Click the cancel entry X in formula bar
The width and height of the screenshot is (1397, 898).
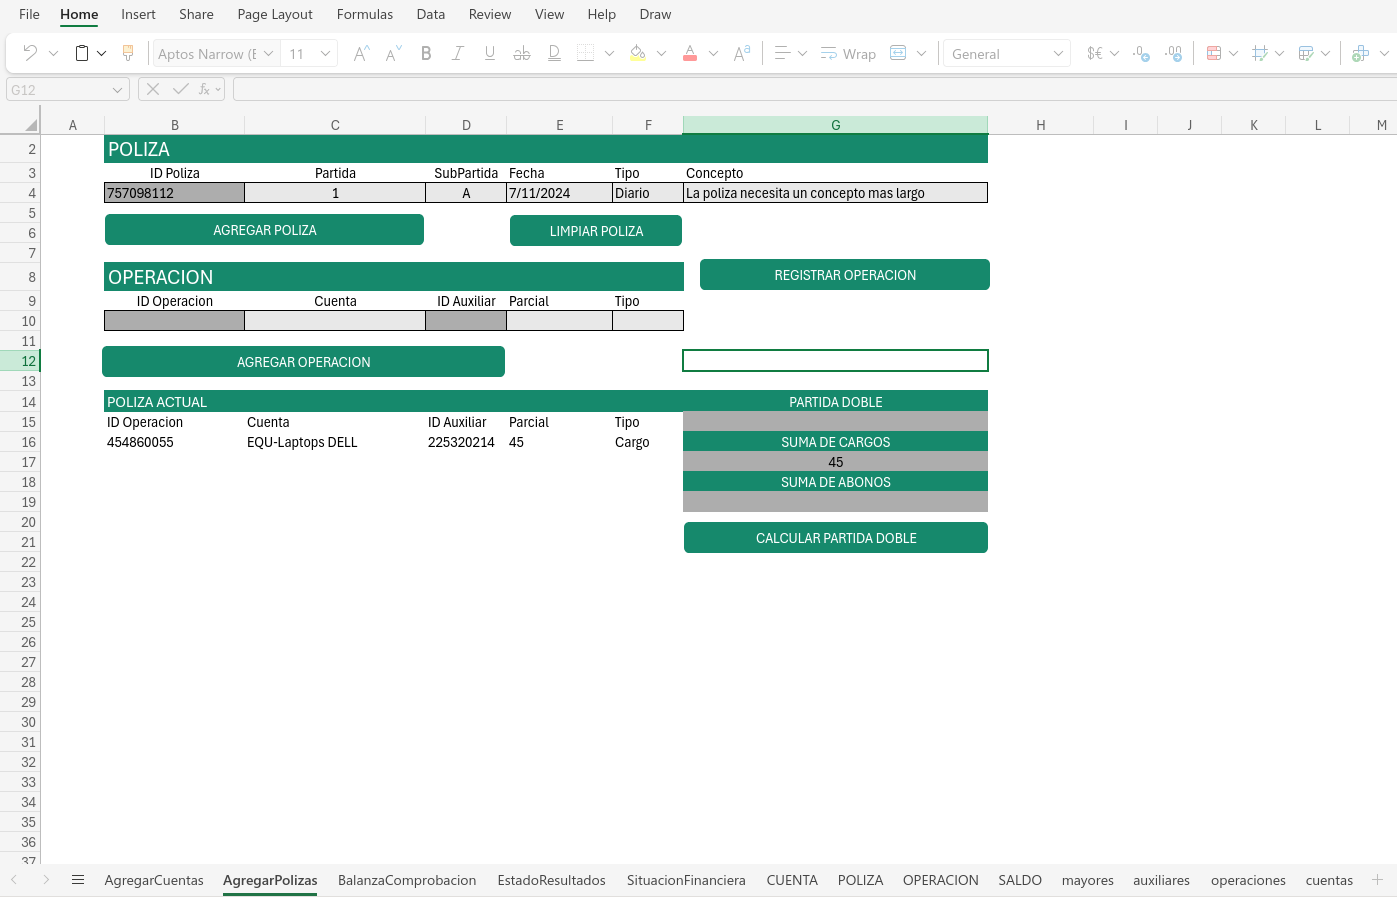click(x=153, y=89)
